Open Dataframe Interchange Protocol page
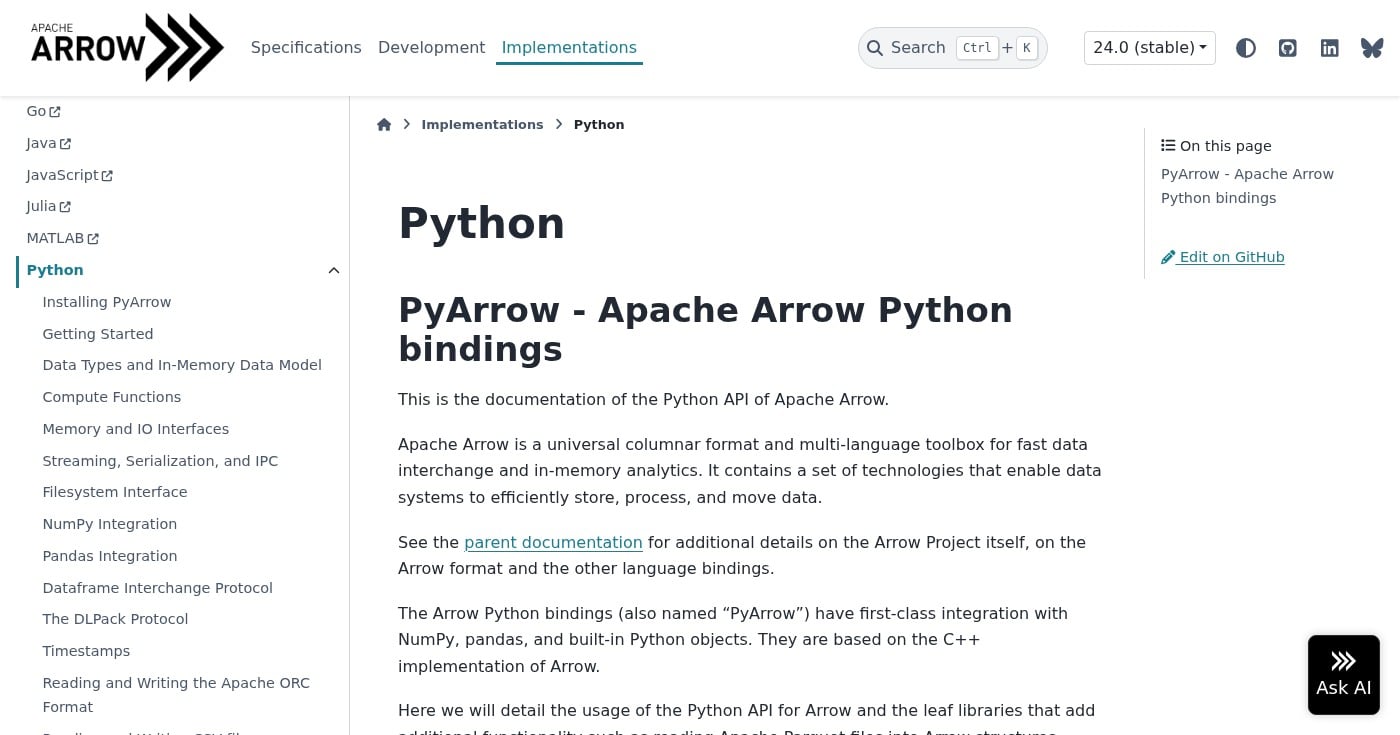Viewport: 1400px width, 735px height. click(x=158, y=588)
